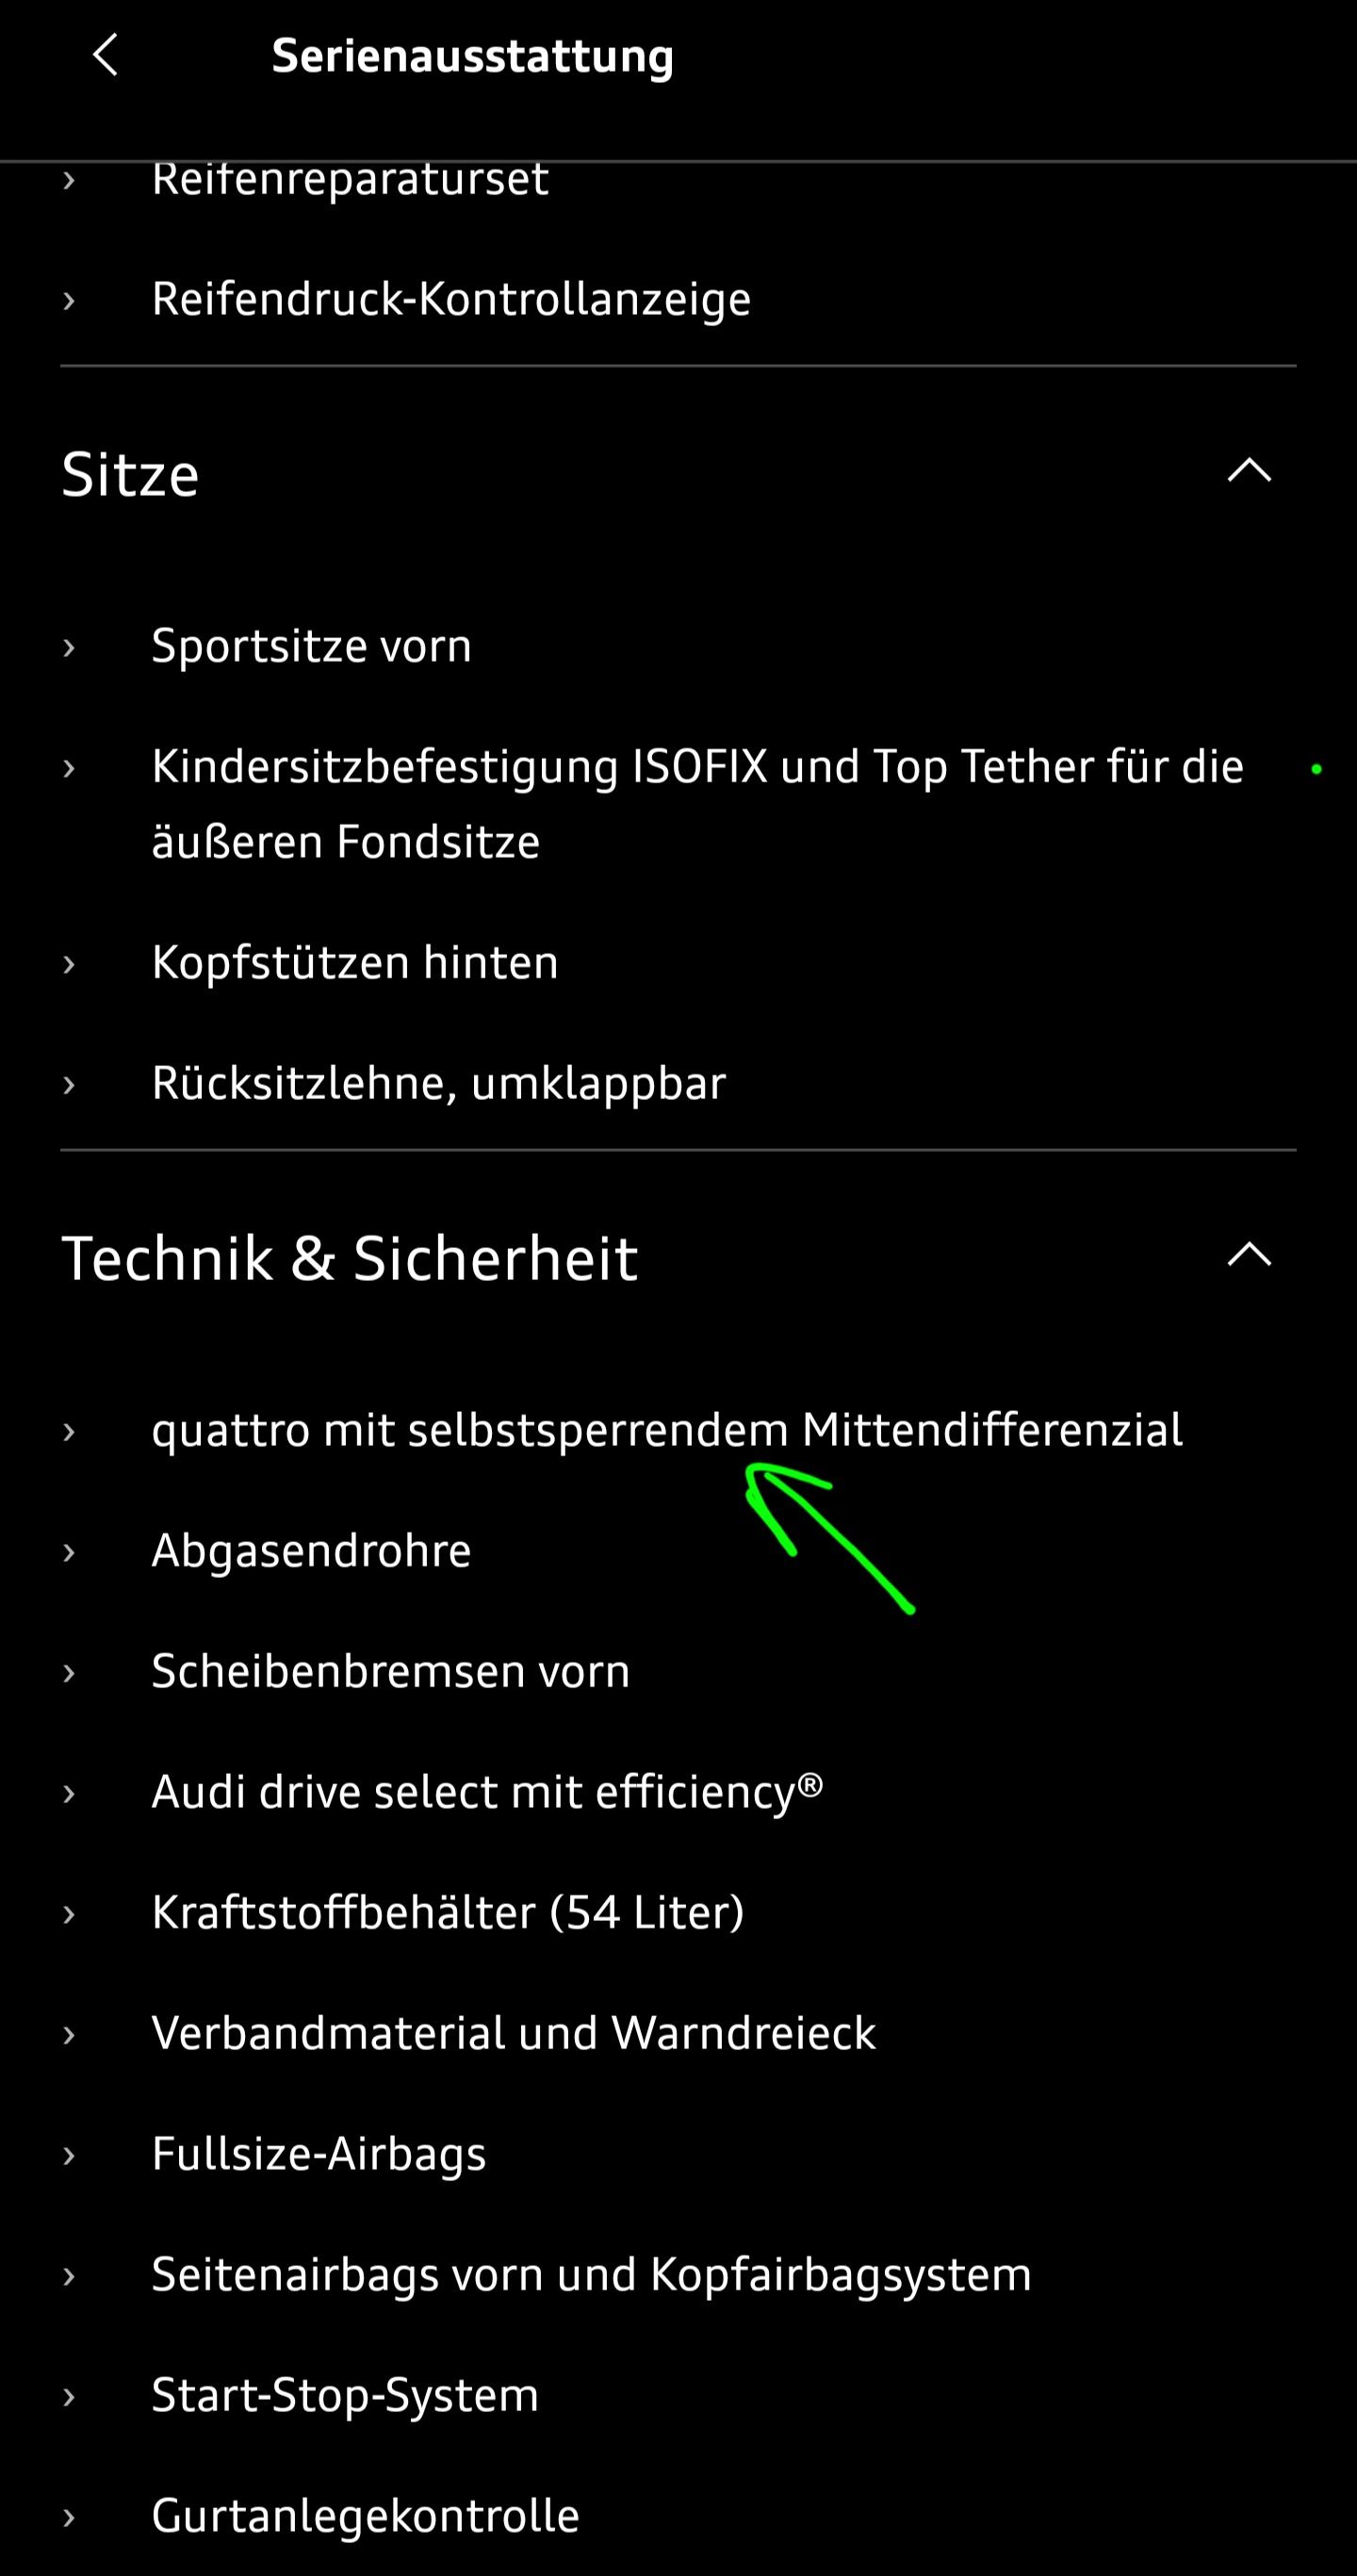Click chevron beside Kraftstoffbehälter (54 Liter)
The width and height of the screenshot is (1357, 2576).
[x=69, y=1914]
